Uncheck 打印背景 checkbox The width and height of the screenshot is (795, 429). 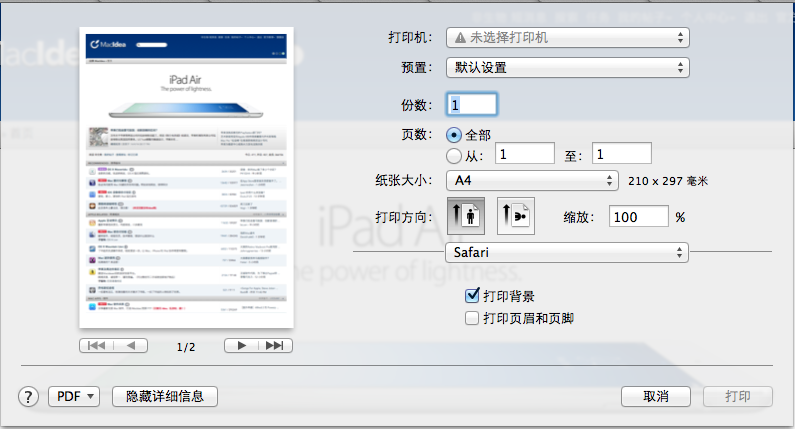pos(472,296)
